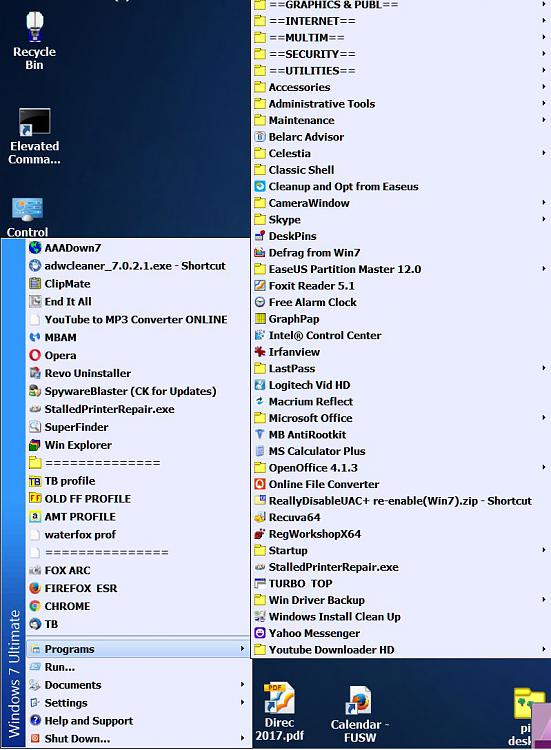Screen dimensions: 551x750
Task: Click "Cleanup and Opt from Easeus" entry
Action: pos(400,187)
